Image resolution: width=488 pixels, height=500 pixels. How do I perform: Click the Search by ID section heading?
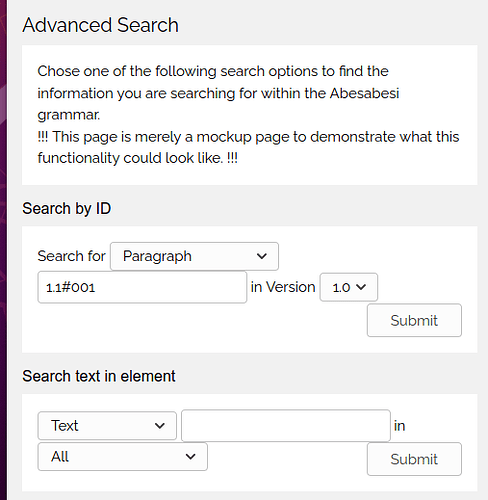pos(67,209)
